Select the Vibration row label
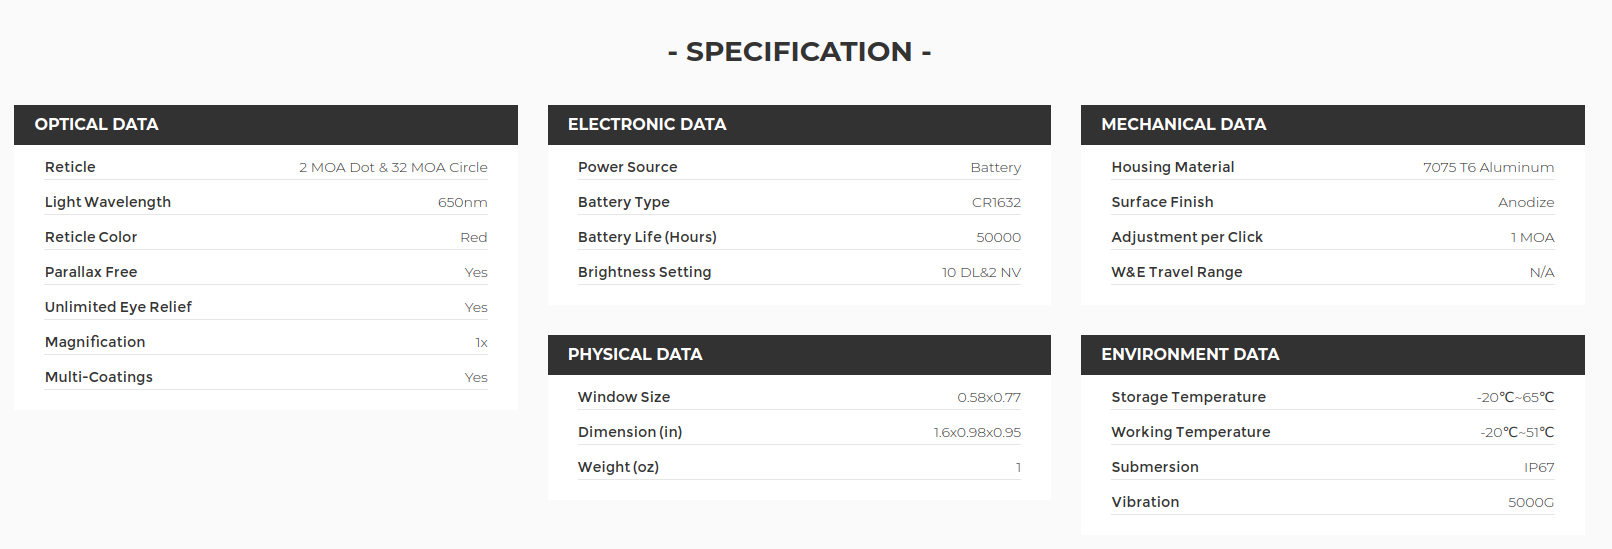The height and width of the screenshot is (549, 1612). pyautogui.click(x=1145, y=502)
